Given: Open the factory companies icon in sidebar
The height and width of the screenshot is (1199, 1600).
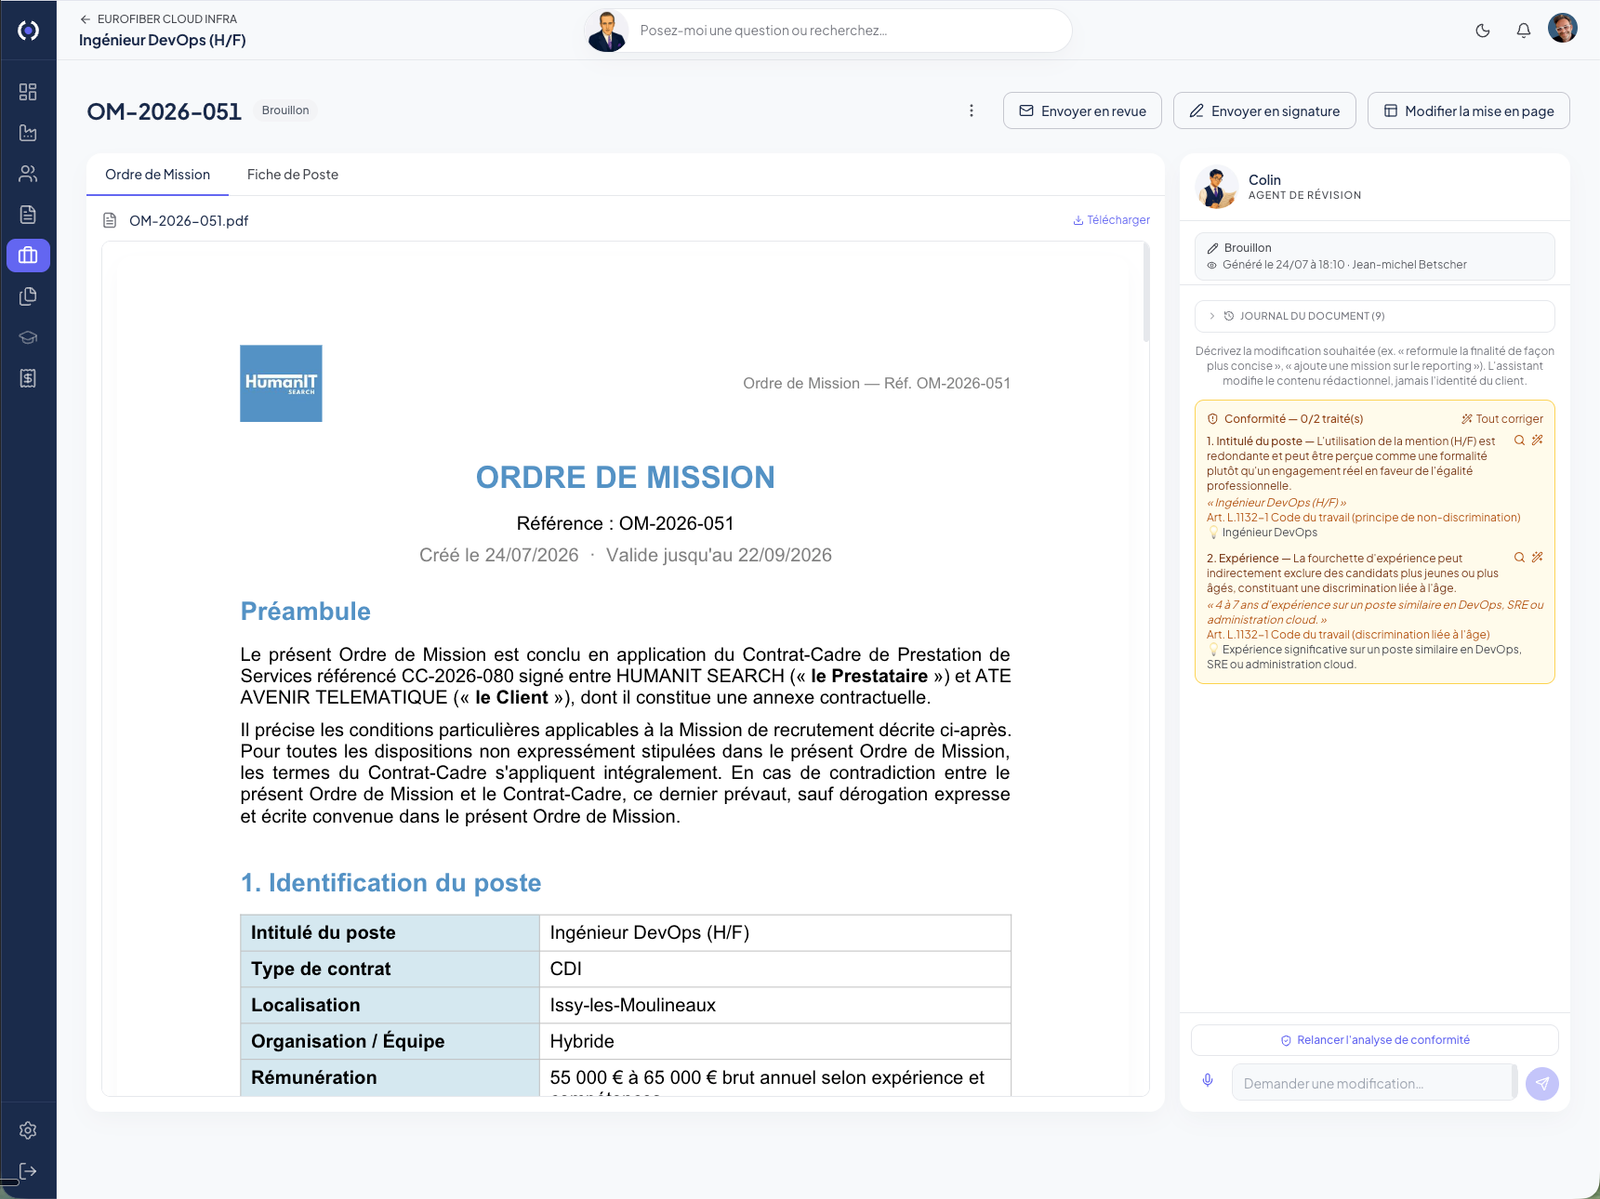Looking at the screenshot, I should click(28, 133).
